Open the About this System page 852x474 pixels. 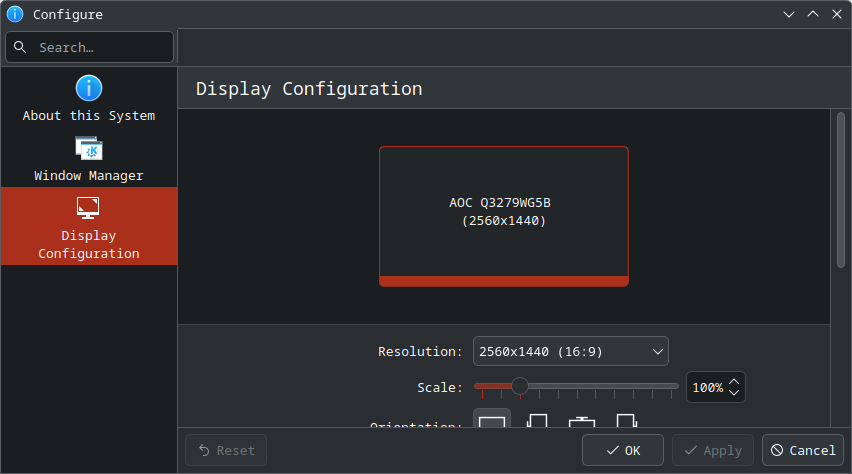[x=89, y=98]
